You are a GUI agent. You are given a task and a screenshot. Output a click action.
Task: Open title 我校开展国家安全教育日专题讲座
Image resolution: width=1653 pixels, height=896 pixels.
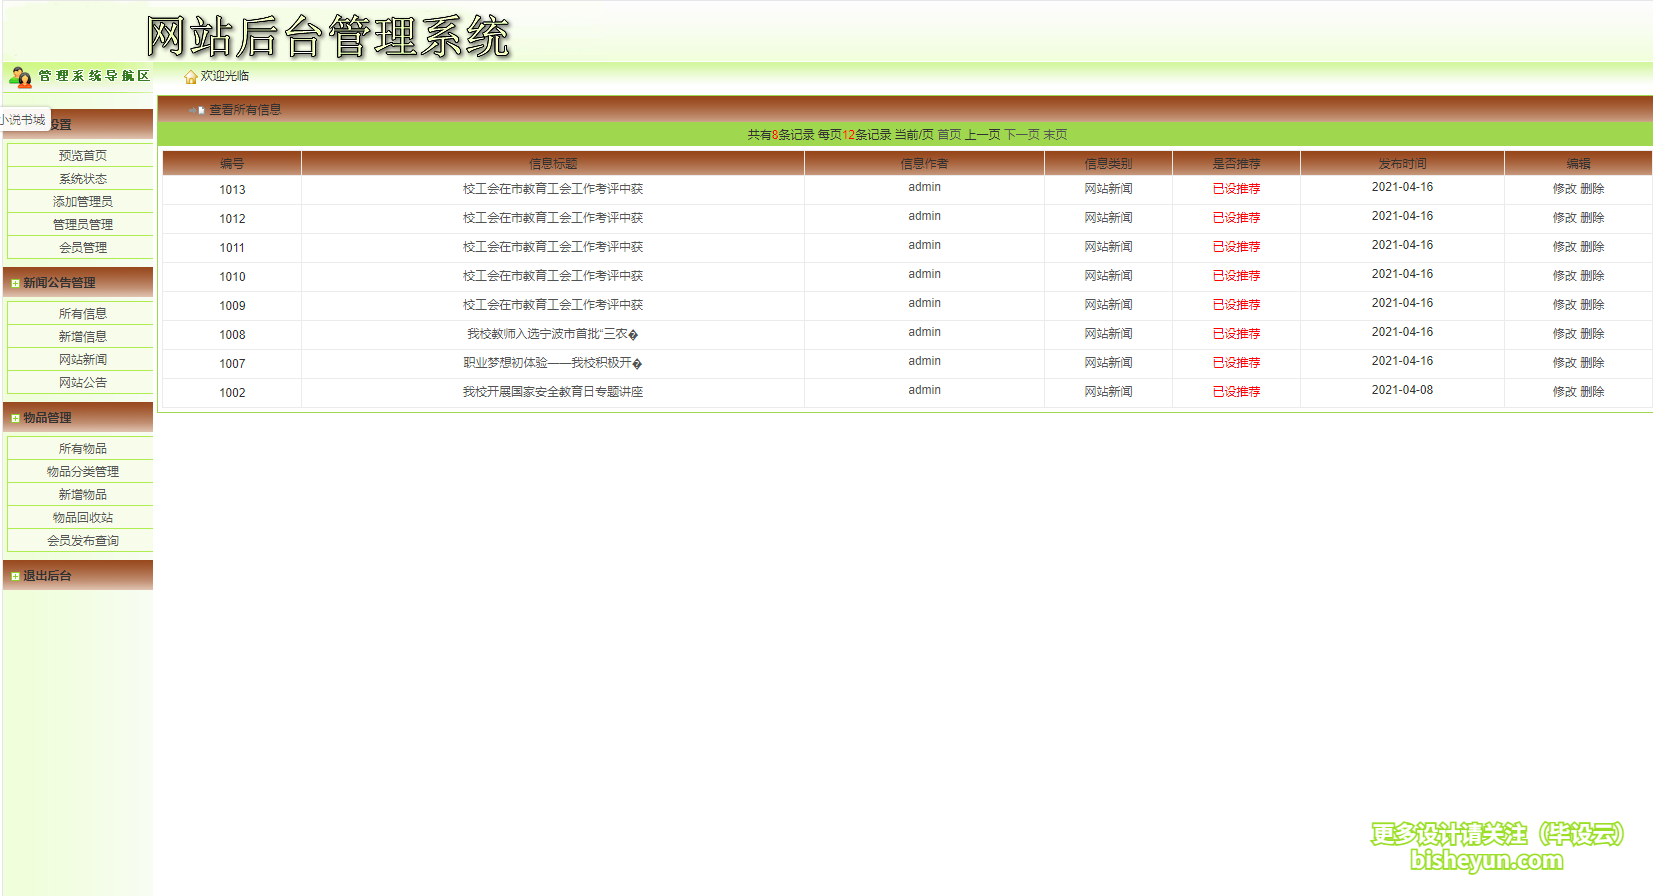click(552, 391)
